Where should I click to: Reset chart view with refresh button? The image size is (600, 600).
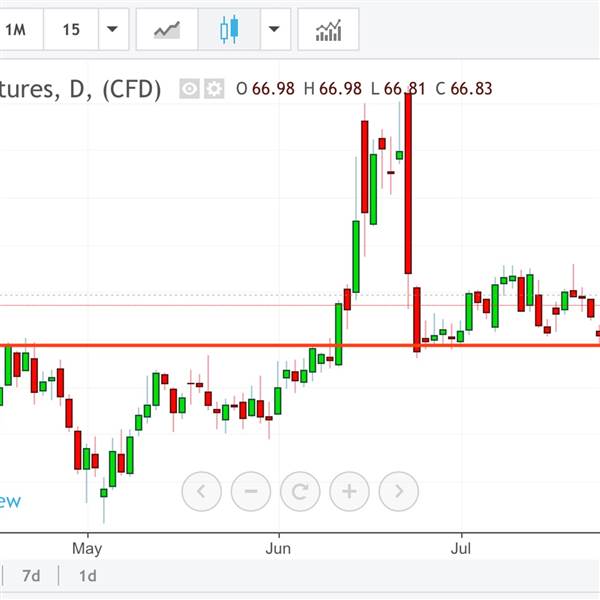click(300, 491)
